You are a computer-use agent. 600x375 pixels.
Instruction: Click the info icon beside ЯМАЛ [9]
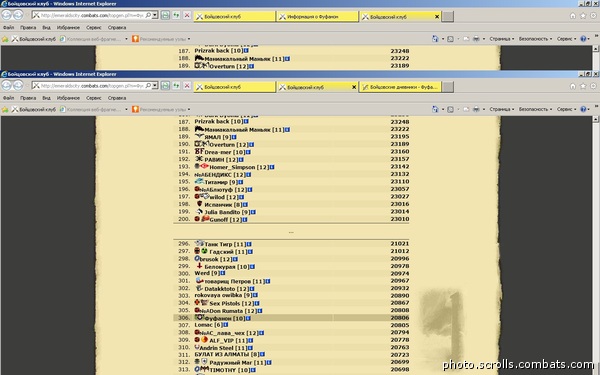pyautogui.click(x=234, y=137)
